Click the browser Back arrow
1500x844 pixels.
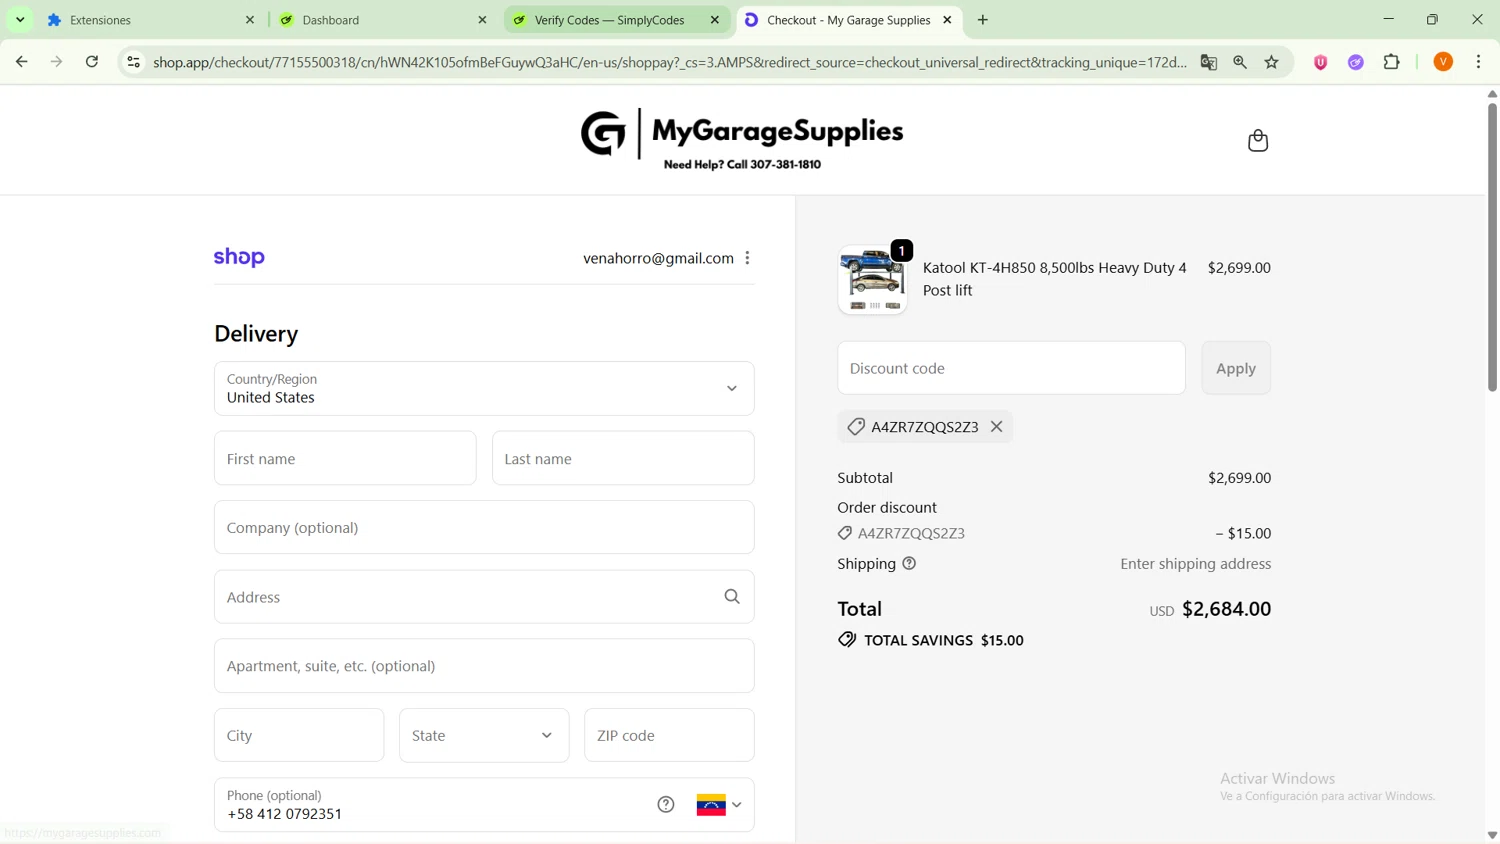point(21,62)
